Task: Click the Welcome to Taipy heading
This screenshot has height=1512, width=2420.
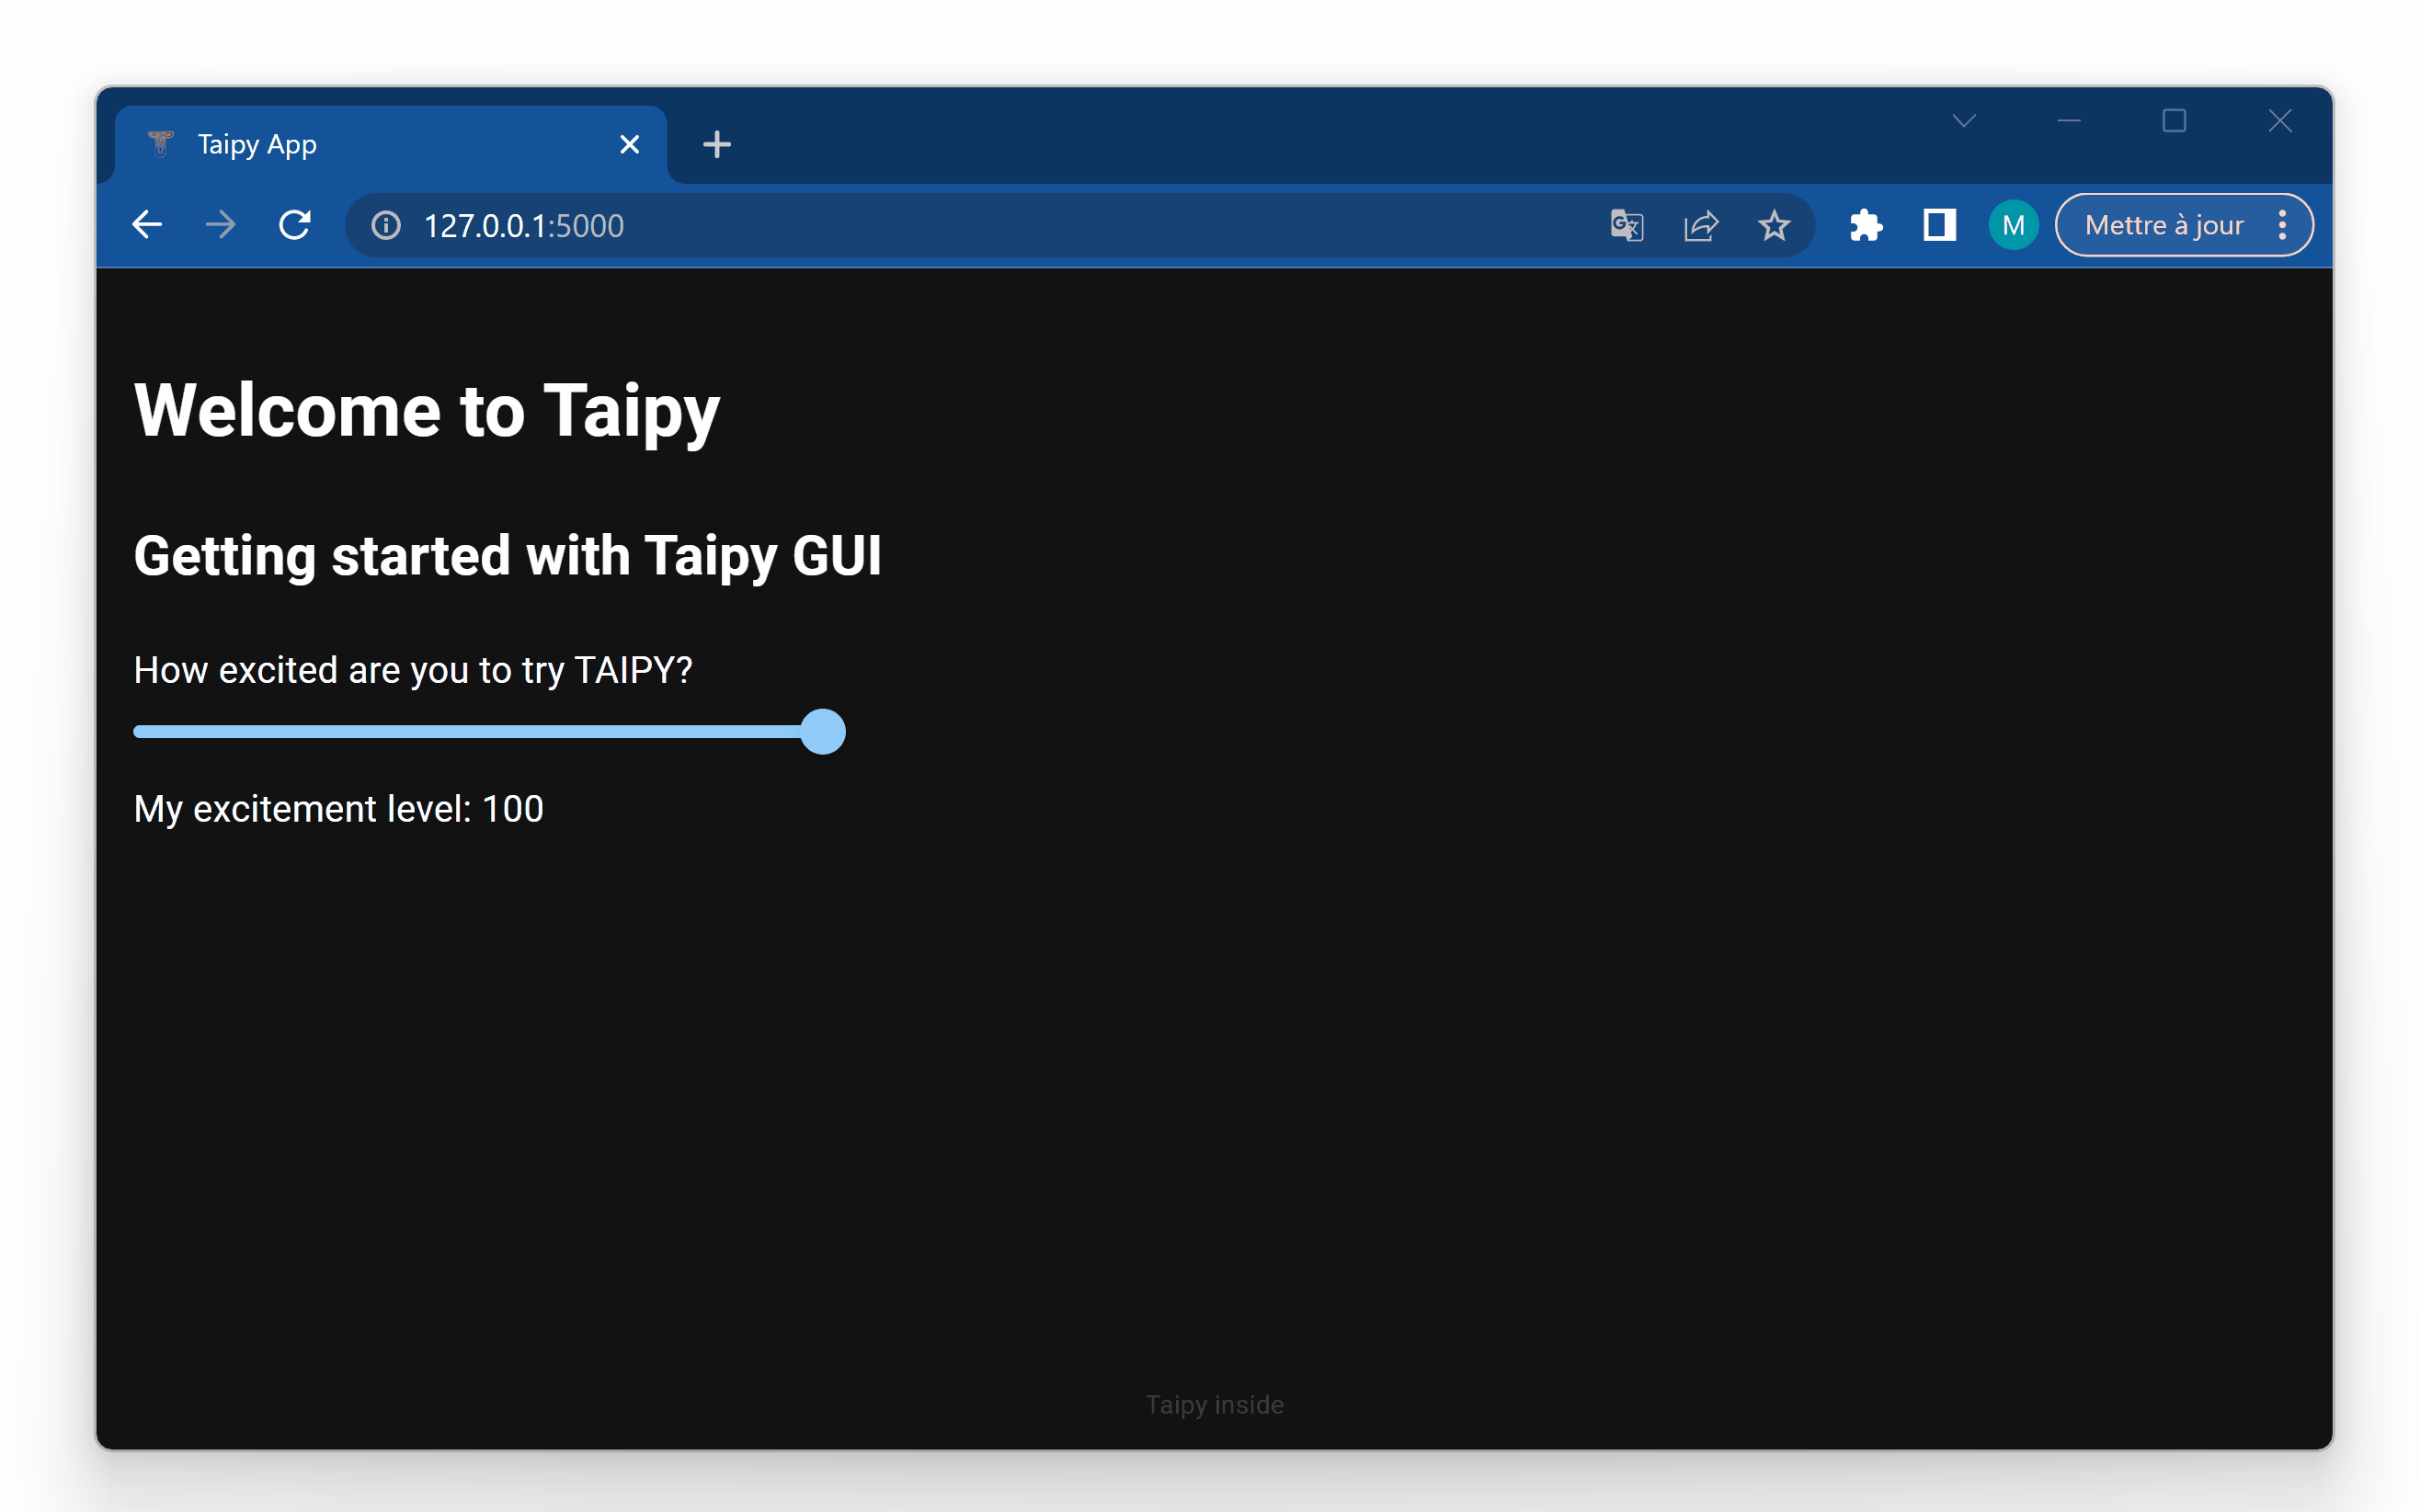Action: point(428,409)
